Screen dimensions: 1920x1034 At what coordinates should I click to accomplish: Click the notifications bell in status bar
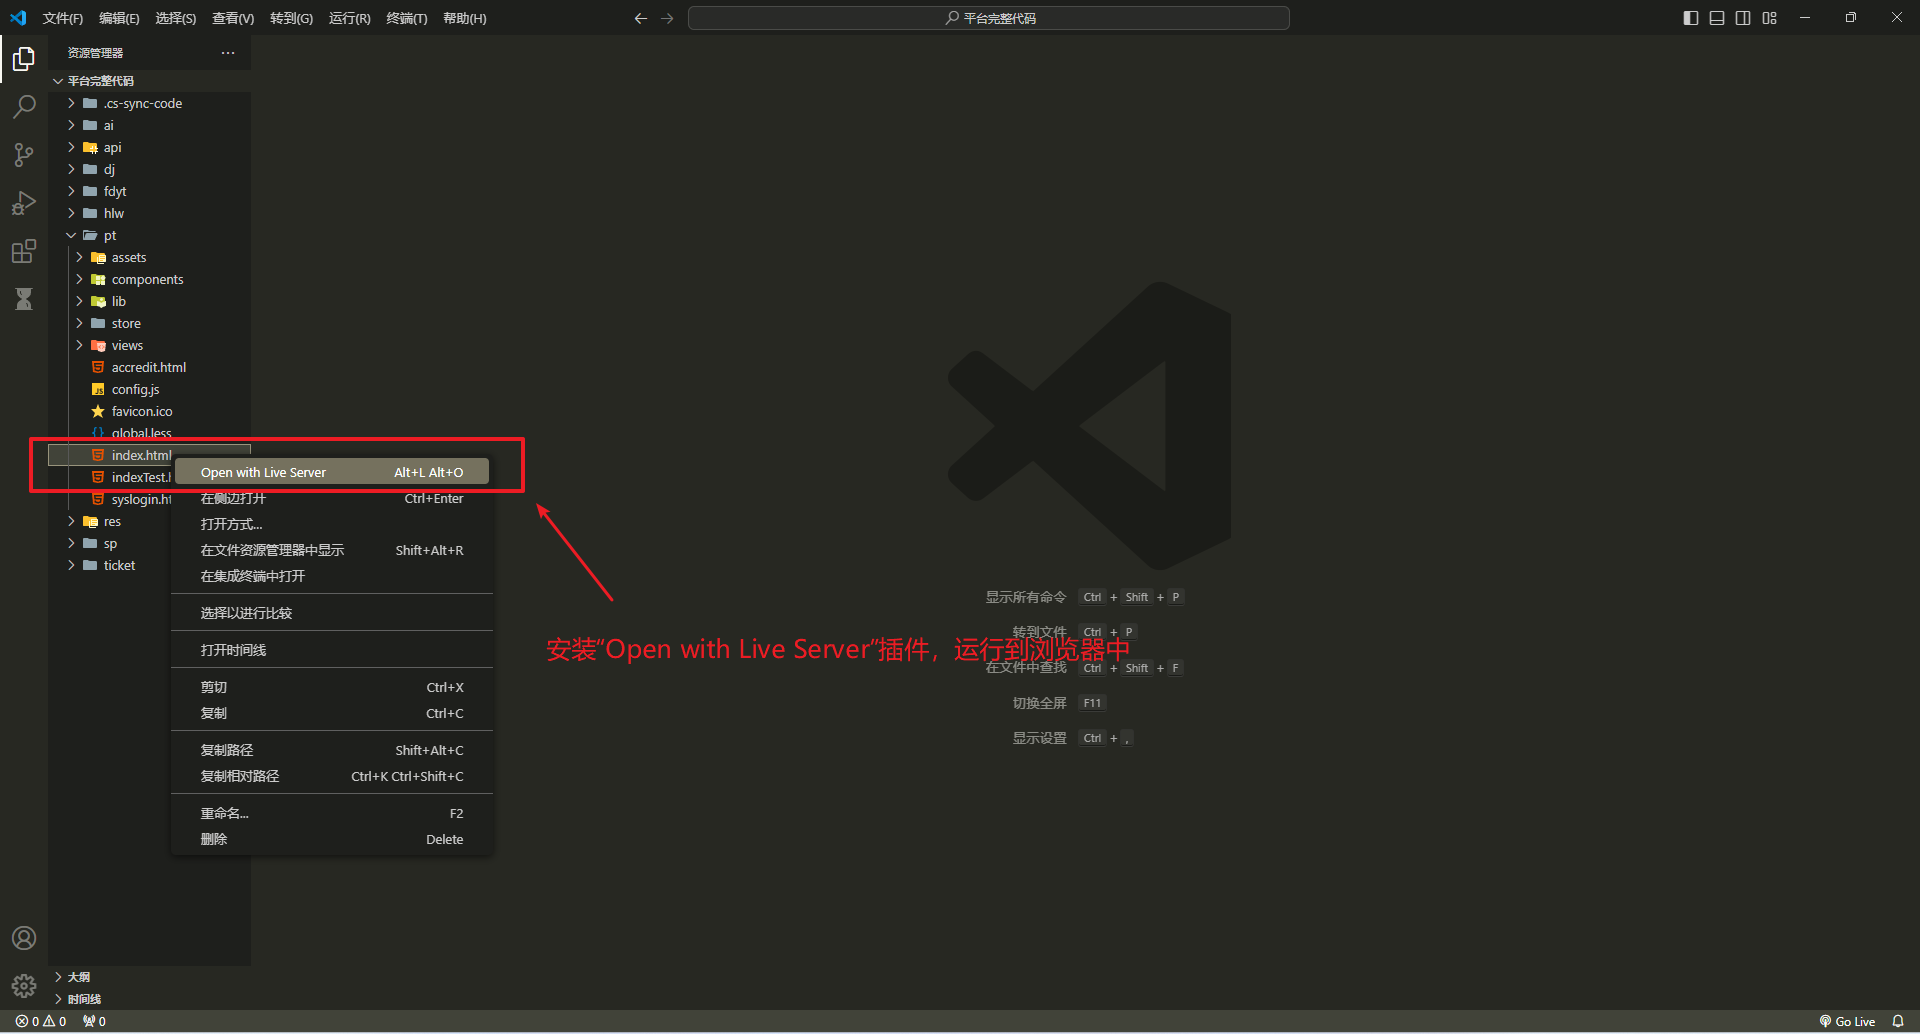tap(1898, 1021)
